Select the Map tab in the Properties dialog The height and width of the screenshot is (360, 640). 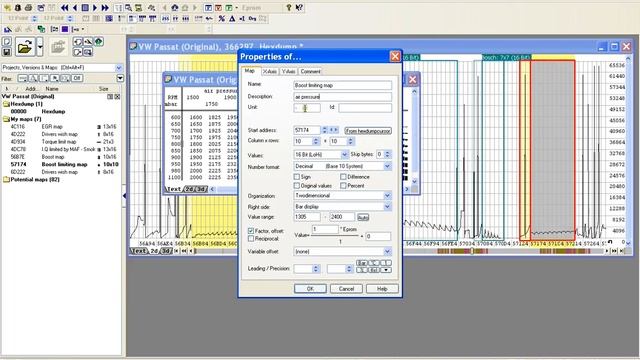[249, 71]
